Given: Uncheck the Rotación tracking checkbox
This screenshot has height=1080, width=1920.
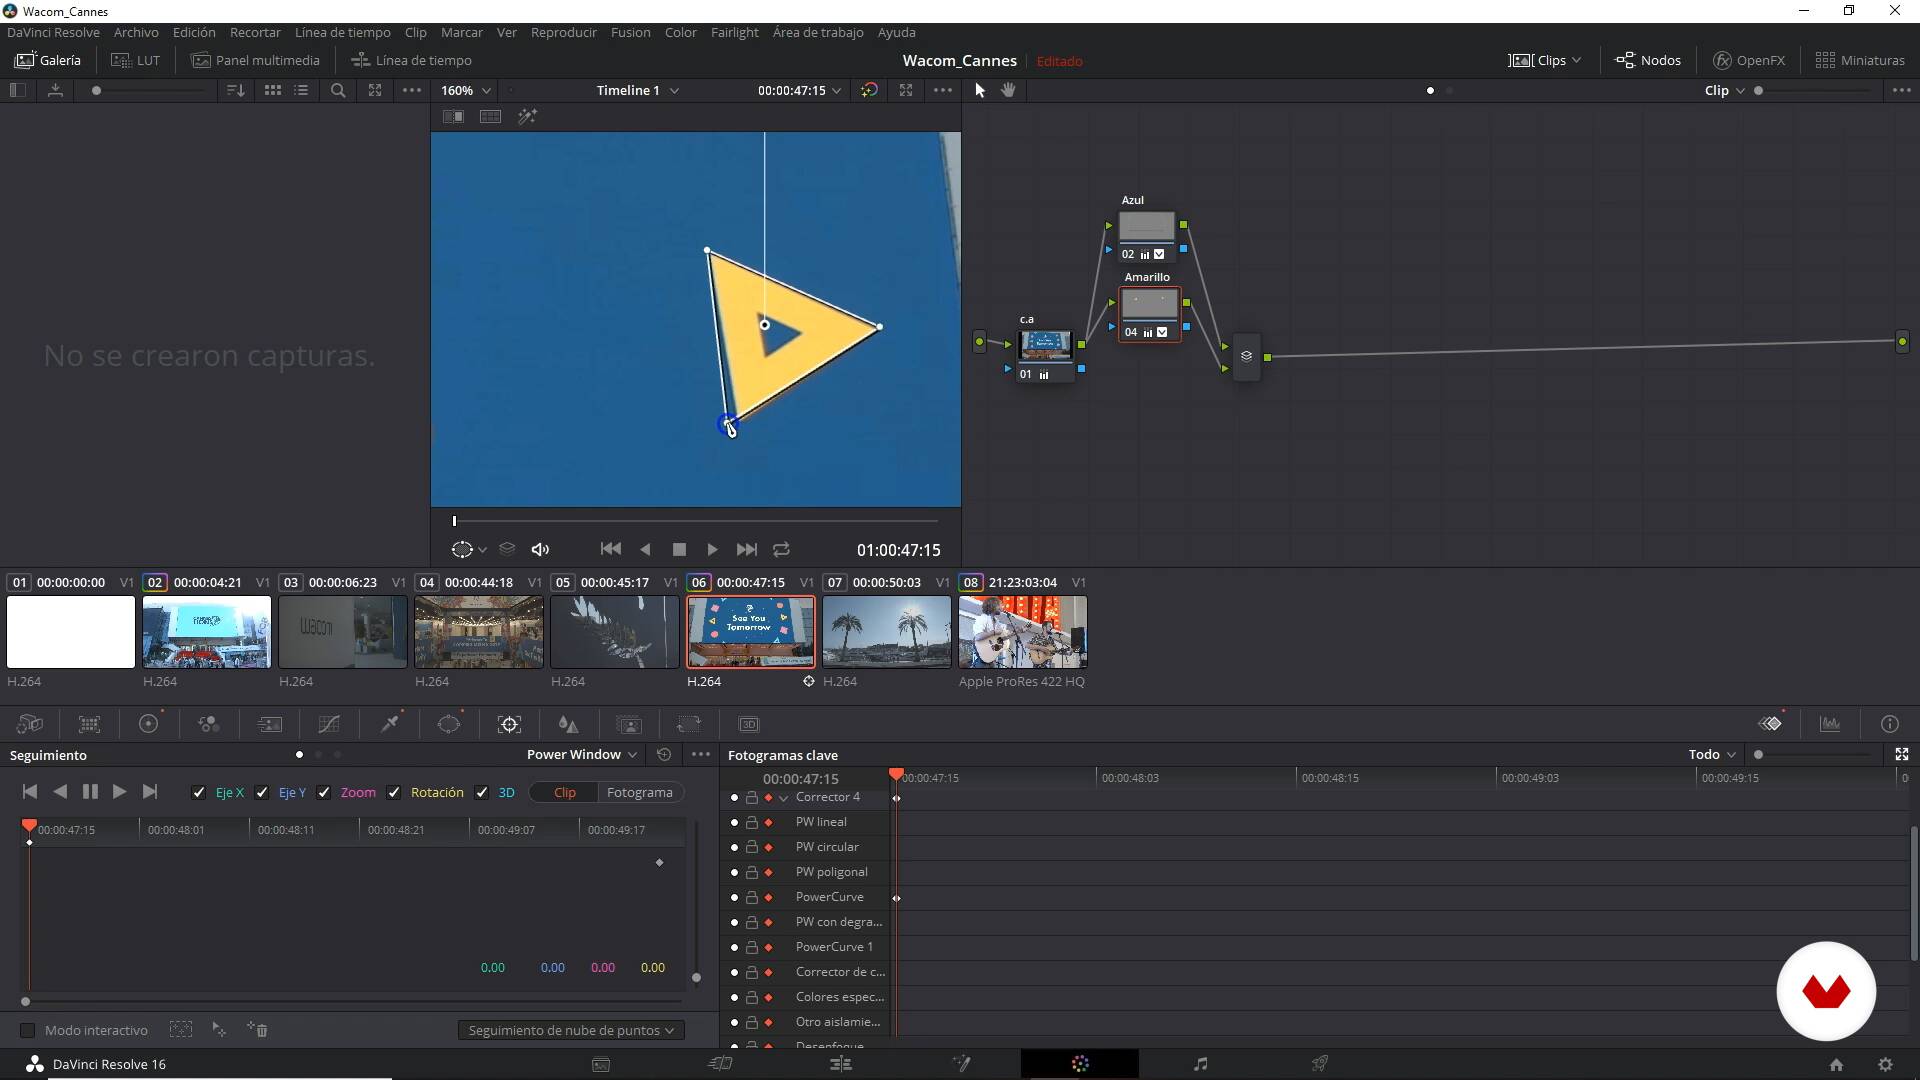Looking at the screenshot, I should [394, 792].
